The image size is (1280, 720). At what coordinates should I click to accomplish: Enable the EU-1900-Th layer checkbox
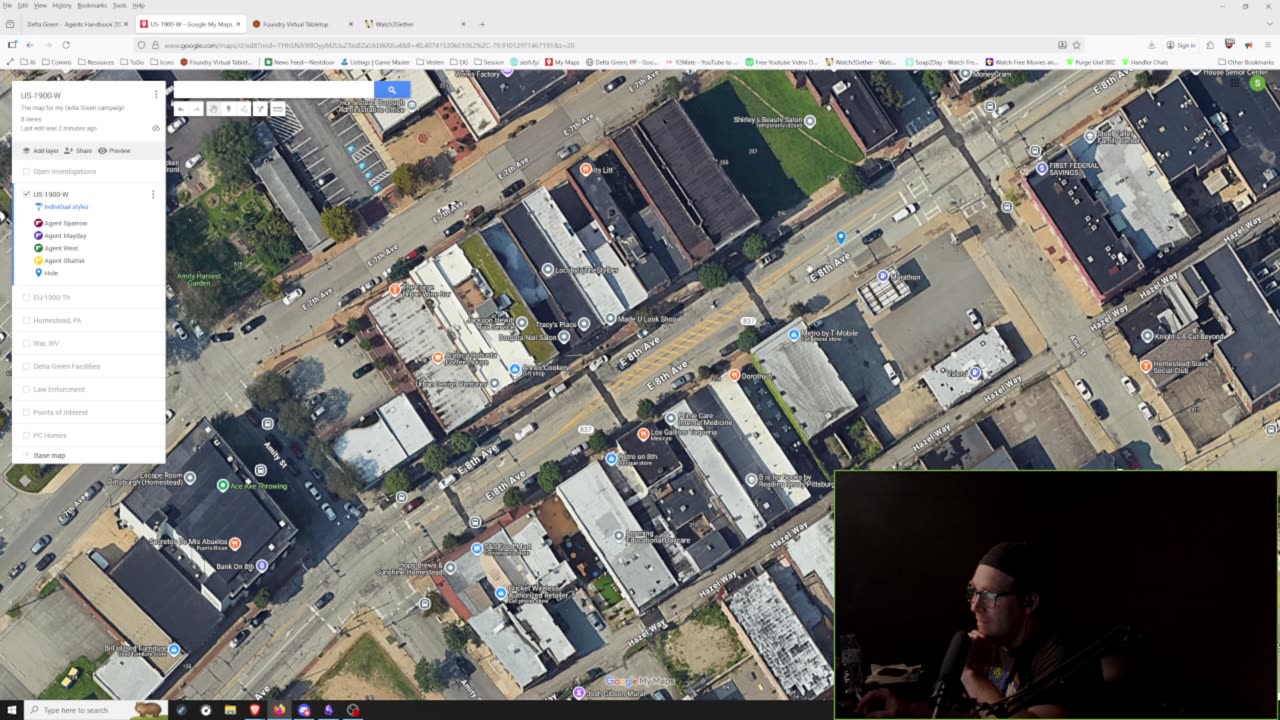27,297
